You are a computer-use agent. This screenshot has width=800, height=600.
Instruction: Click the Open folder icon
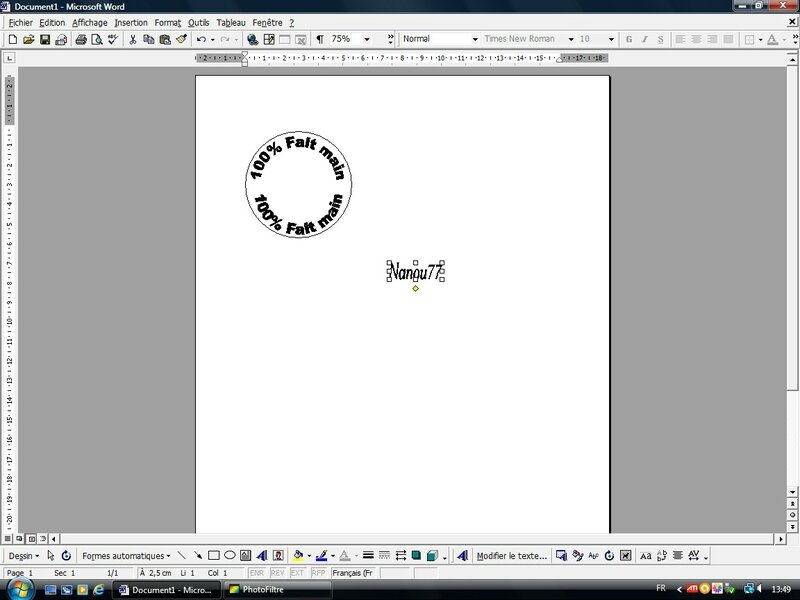tap(29, 39)
